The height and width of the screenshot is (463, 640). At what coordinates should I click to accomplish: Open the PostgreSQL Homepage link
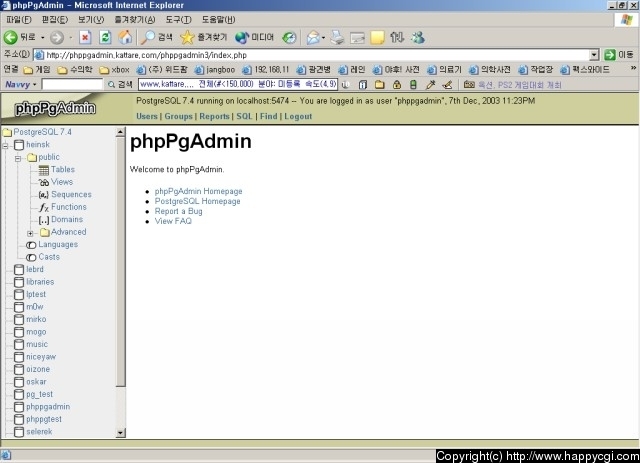[198, 201]
